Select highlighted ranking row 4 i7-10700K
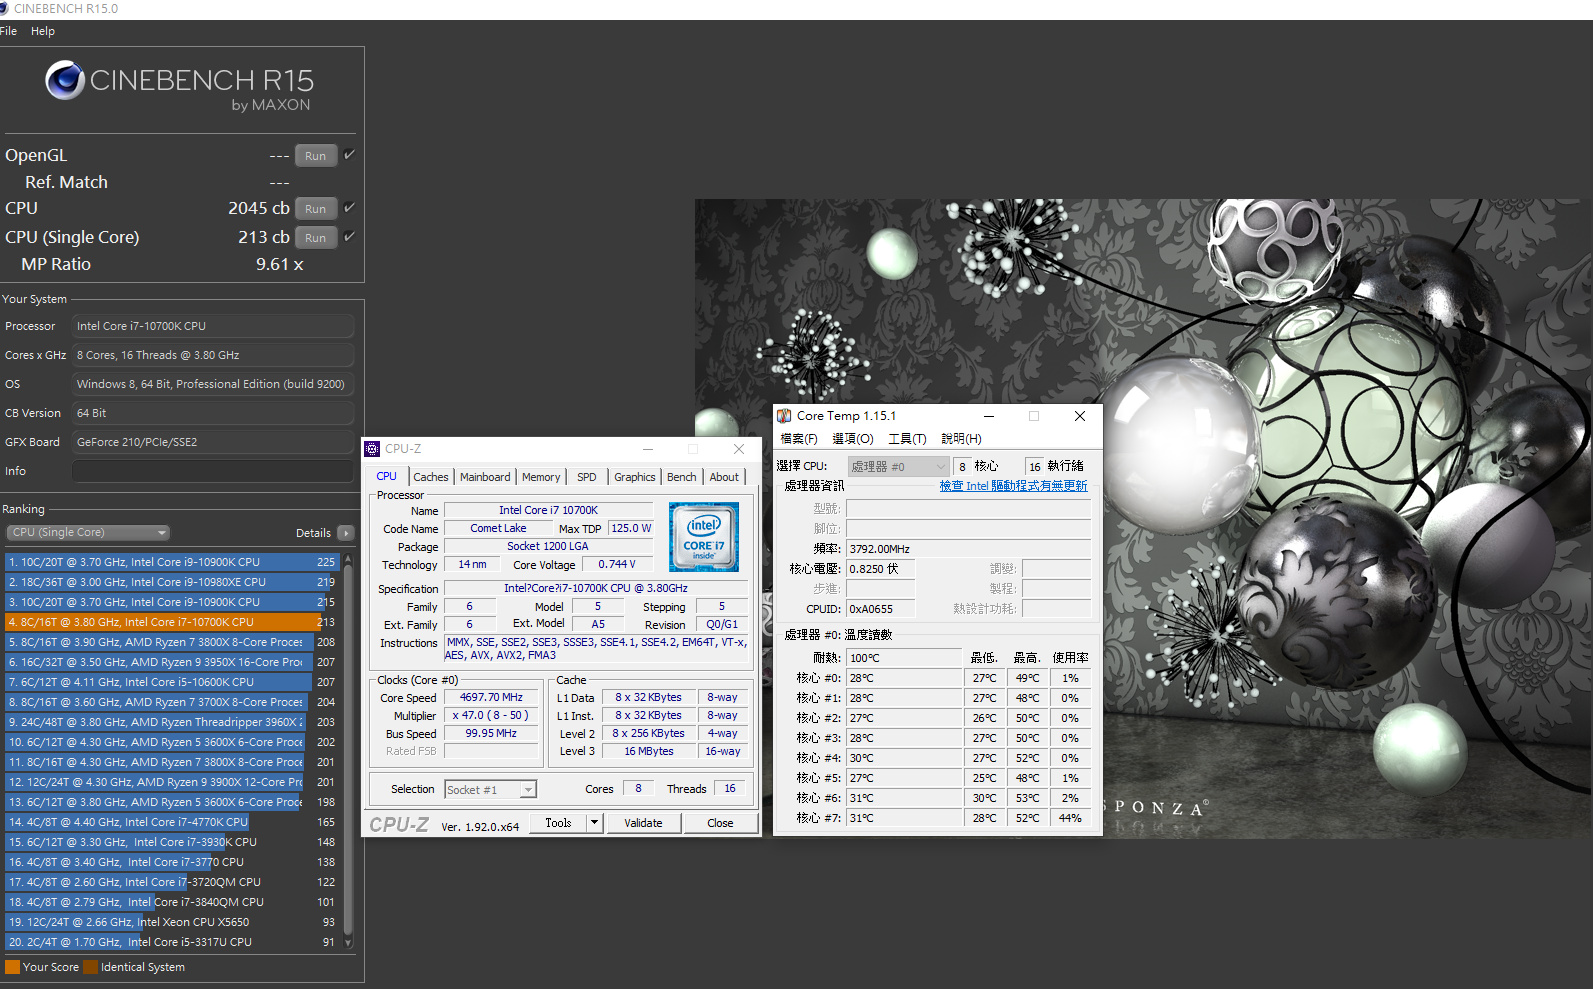Viewport: 1593px width, 989px height. [172, 622]
